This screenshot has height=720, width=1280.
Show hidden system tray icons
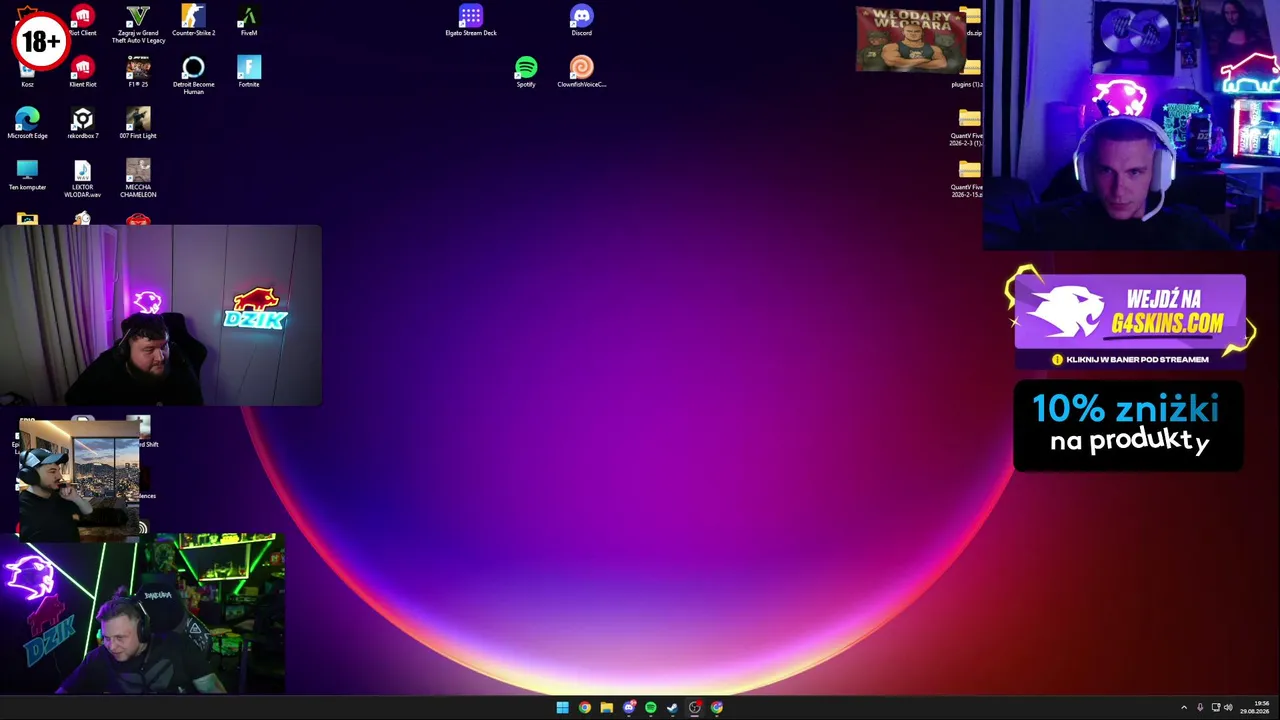click(1184, 708)
